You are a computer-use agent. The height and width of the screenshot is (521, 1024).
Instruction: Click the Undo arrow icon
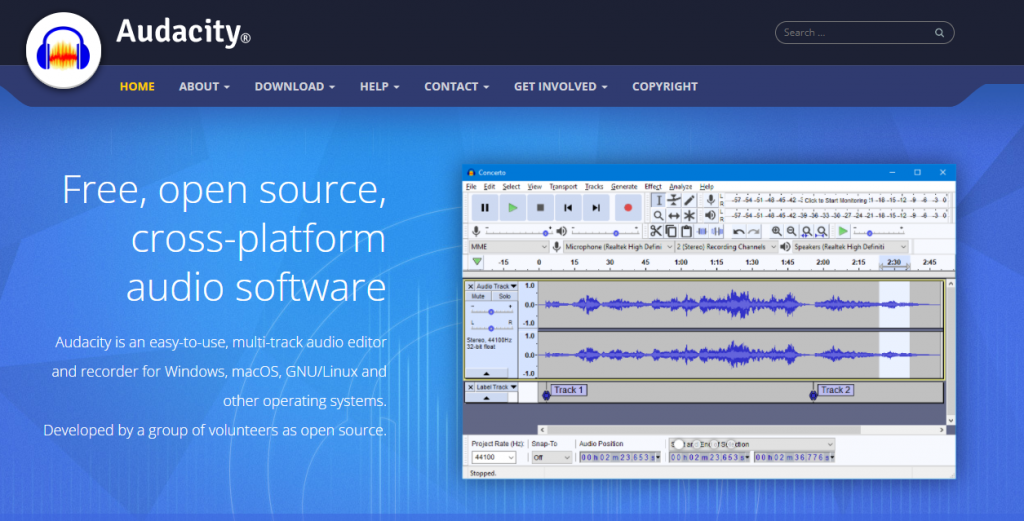click(x=738, y=231)
